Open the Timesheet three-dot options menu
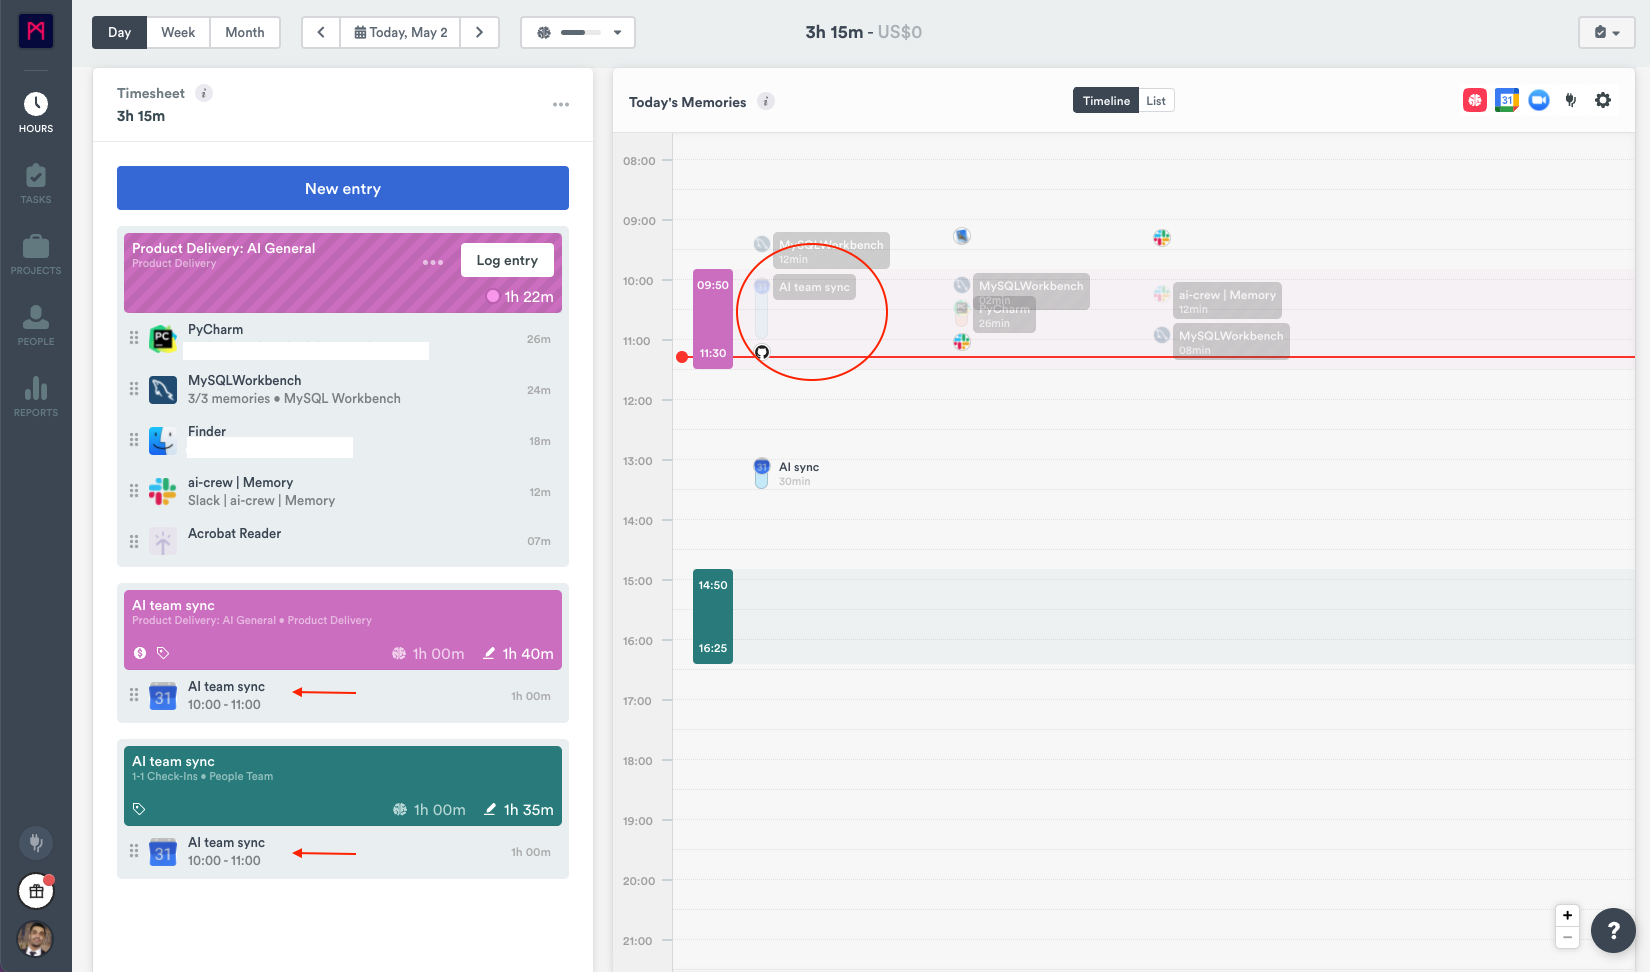1650x972 pixels. pos(561,104)
